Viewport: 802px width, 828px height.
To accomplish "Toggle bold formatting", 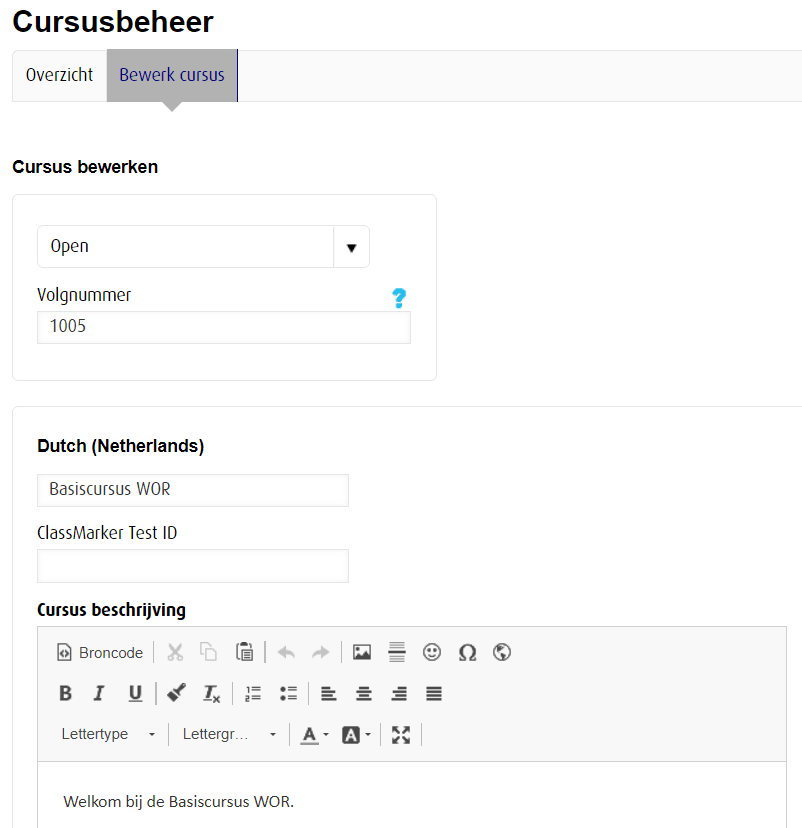I will pos(66,693).
